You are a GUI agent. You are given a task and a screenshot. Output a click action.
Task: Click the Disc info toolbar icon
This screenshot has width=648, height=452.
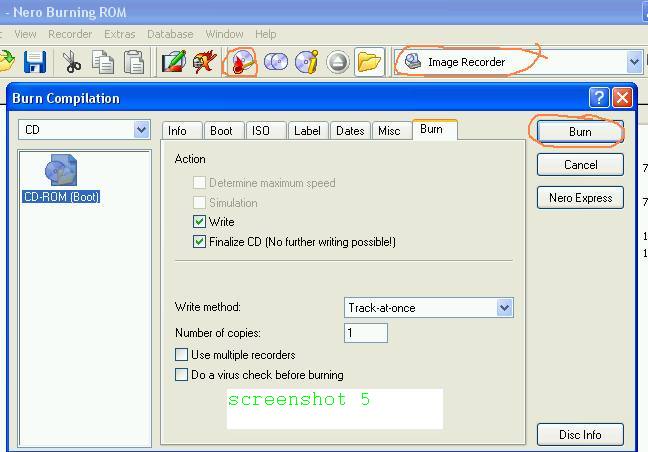click(x=307, y=62)
